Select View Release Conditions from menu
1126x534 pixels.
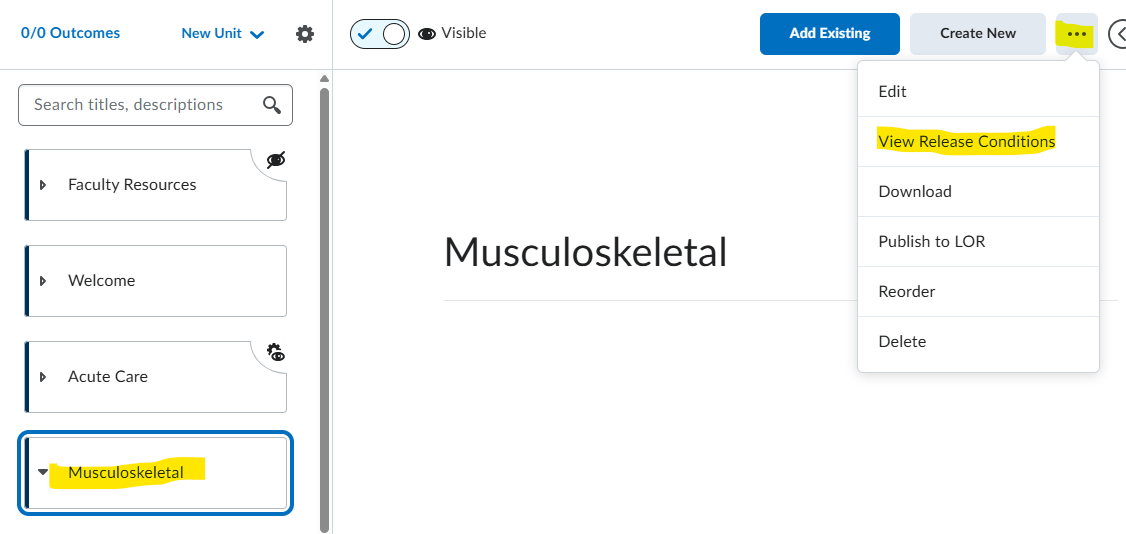click(x=967, y=141)
